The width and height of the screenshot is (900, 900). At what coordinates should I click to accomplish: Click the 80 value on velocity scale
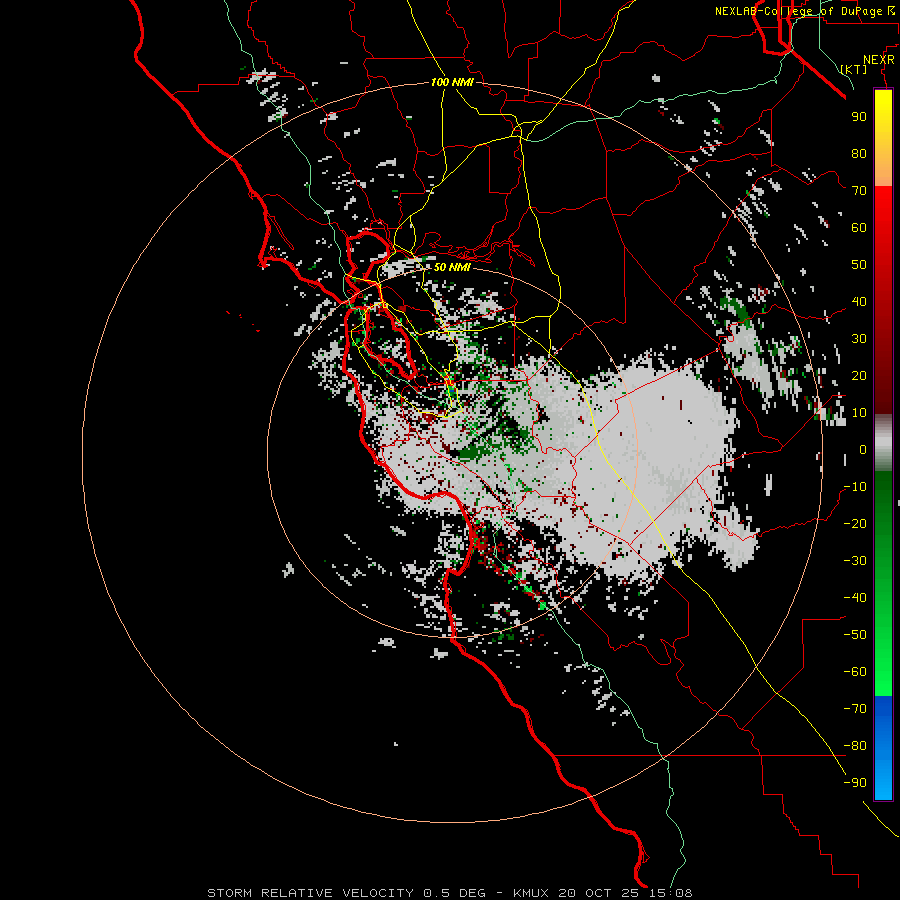coord(859,153)
